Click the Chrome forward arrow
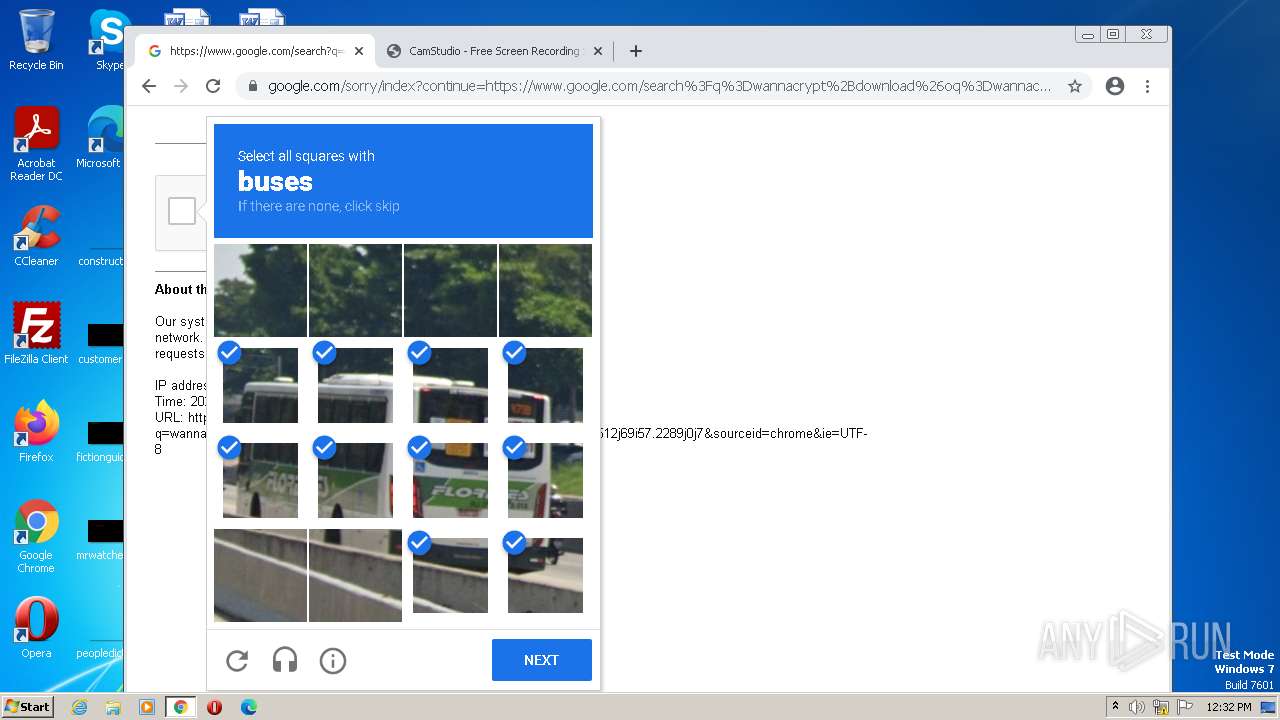The image size is (1280, 720). 181,86
